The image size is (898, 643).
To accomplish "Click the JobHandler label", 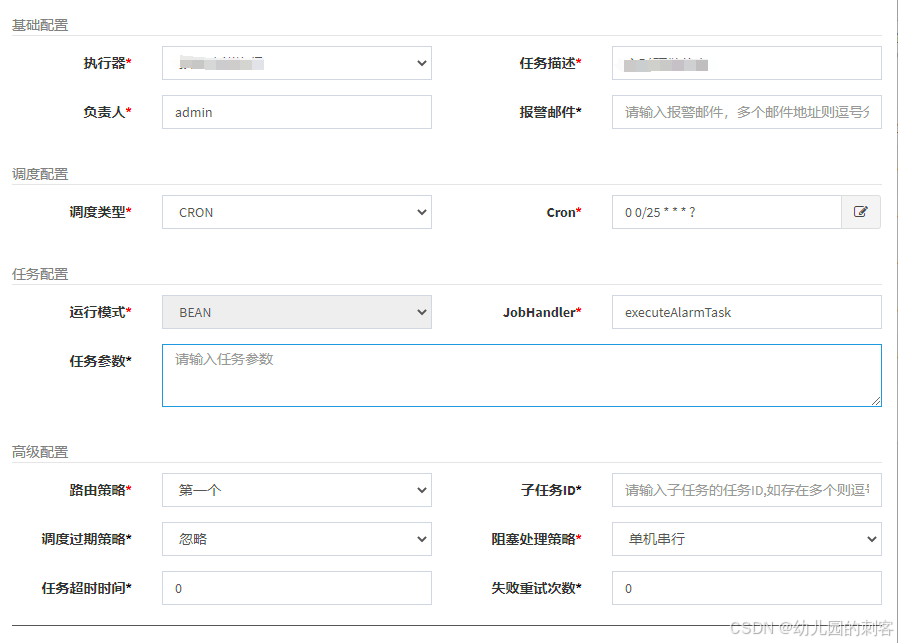I will click(x=542, y=312).
